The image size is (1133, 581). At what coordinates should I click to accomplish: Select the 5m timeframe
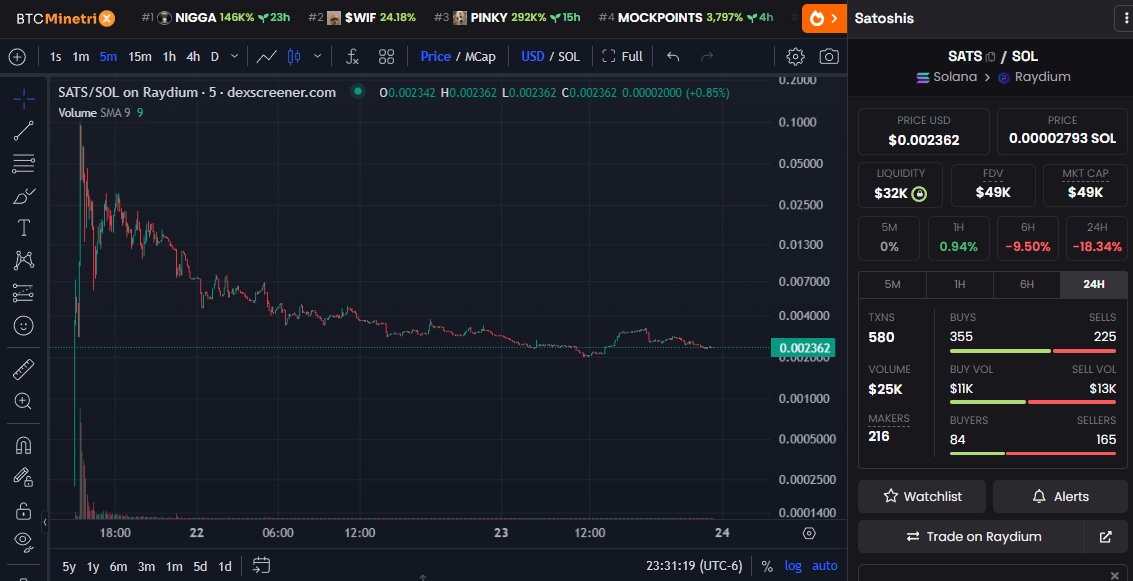108,56
